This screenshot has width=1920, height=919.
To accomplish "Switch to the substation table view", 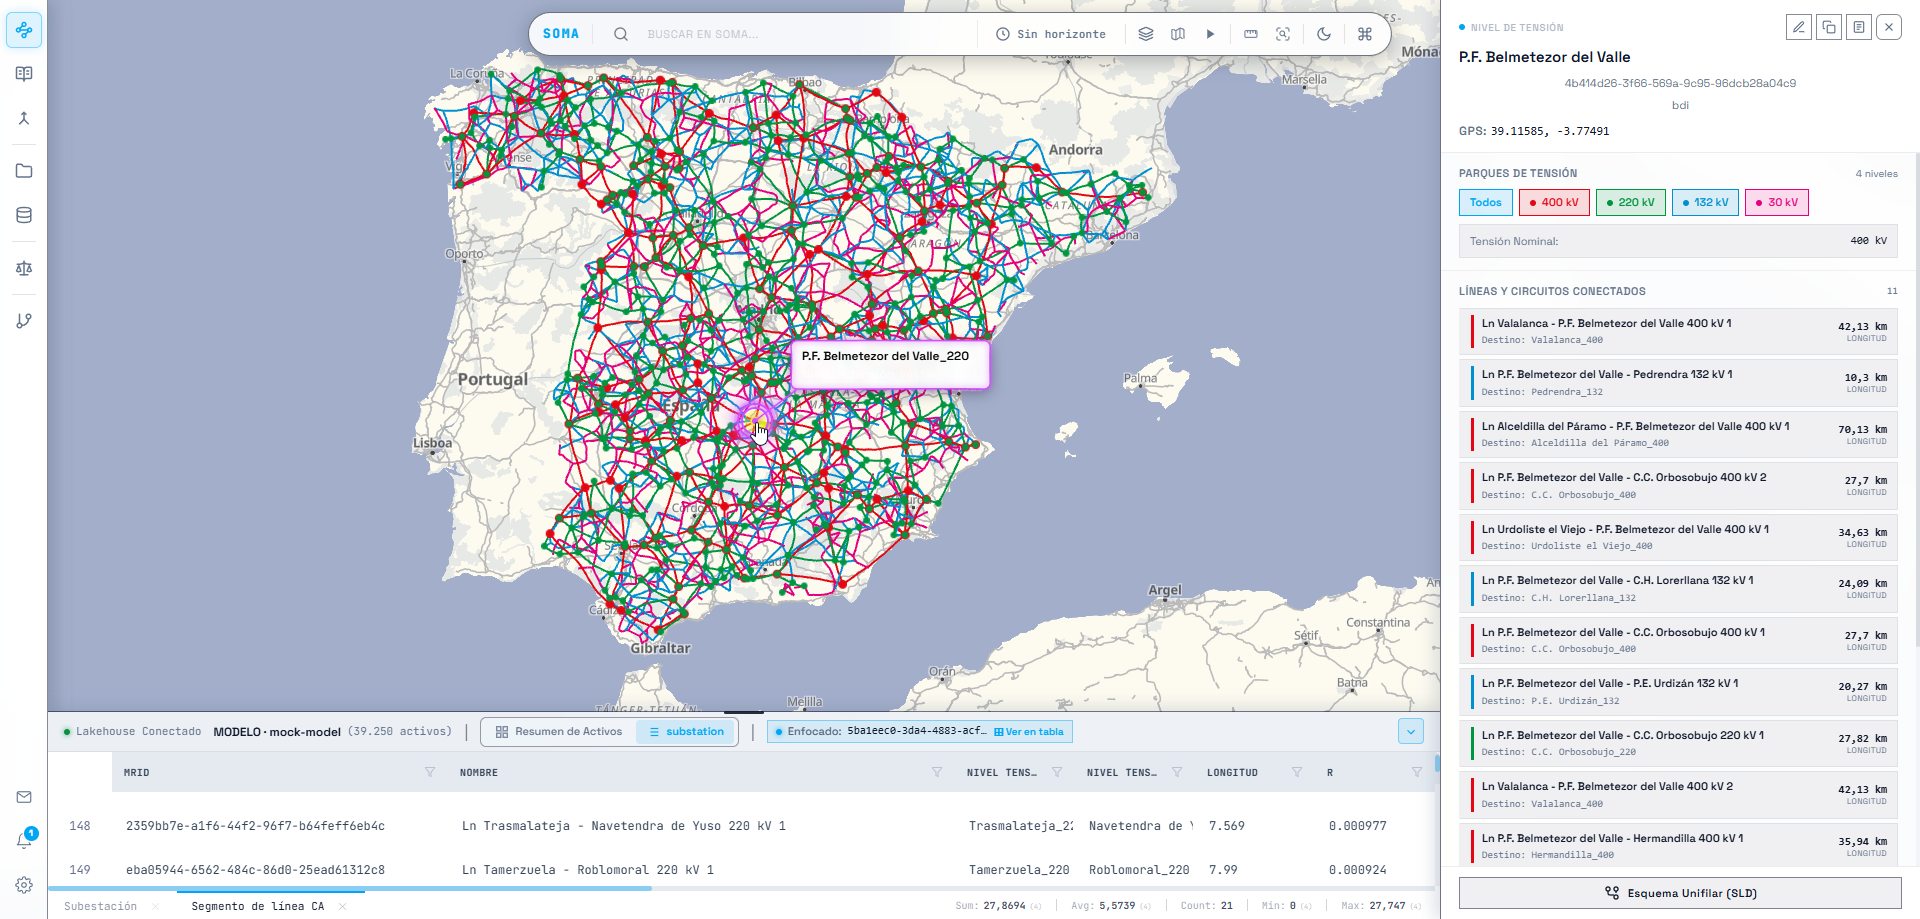I will tap(686, 732).
